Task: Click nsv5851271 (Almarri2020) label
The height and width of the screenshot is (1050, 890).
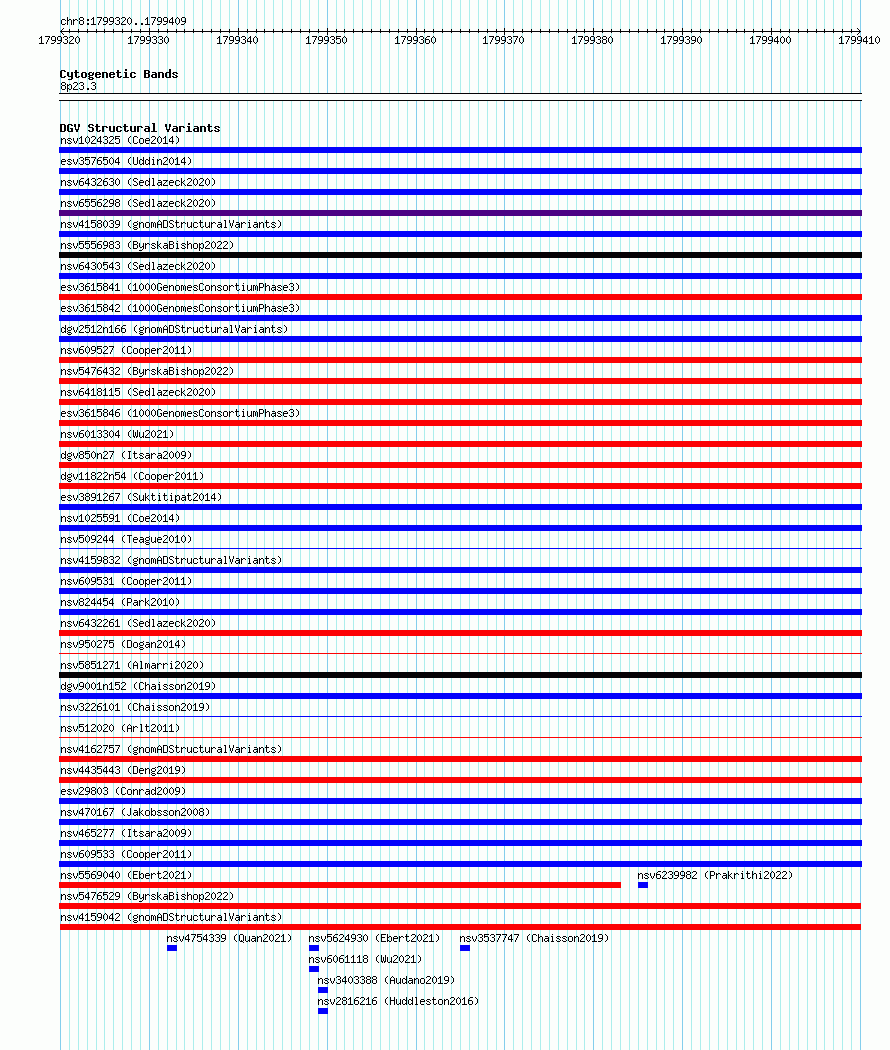Action: click(132, 665)
